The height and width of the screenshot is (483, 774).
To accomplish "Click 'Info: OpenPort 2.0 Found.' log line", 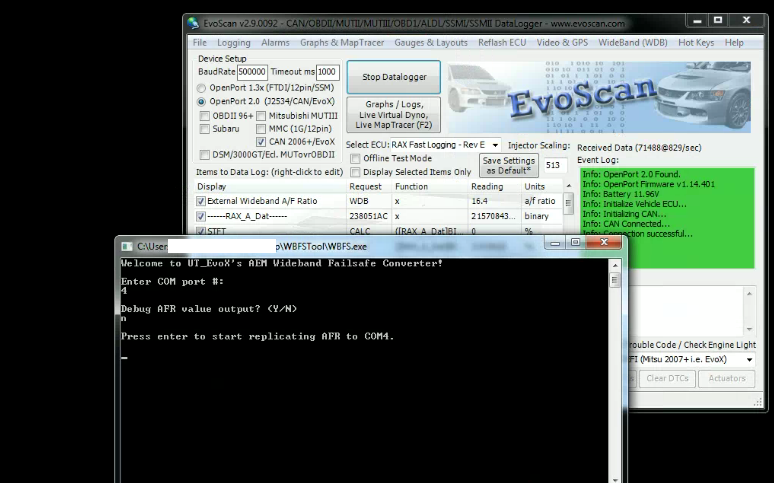I will pos(631,174).
